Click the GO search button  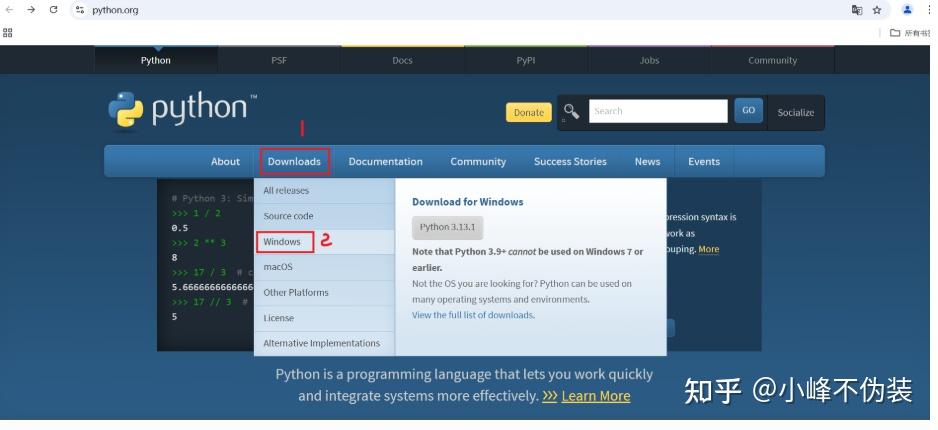point(748,111)
